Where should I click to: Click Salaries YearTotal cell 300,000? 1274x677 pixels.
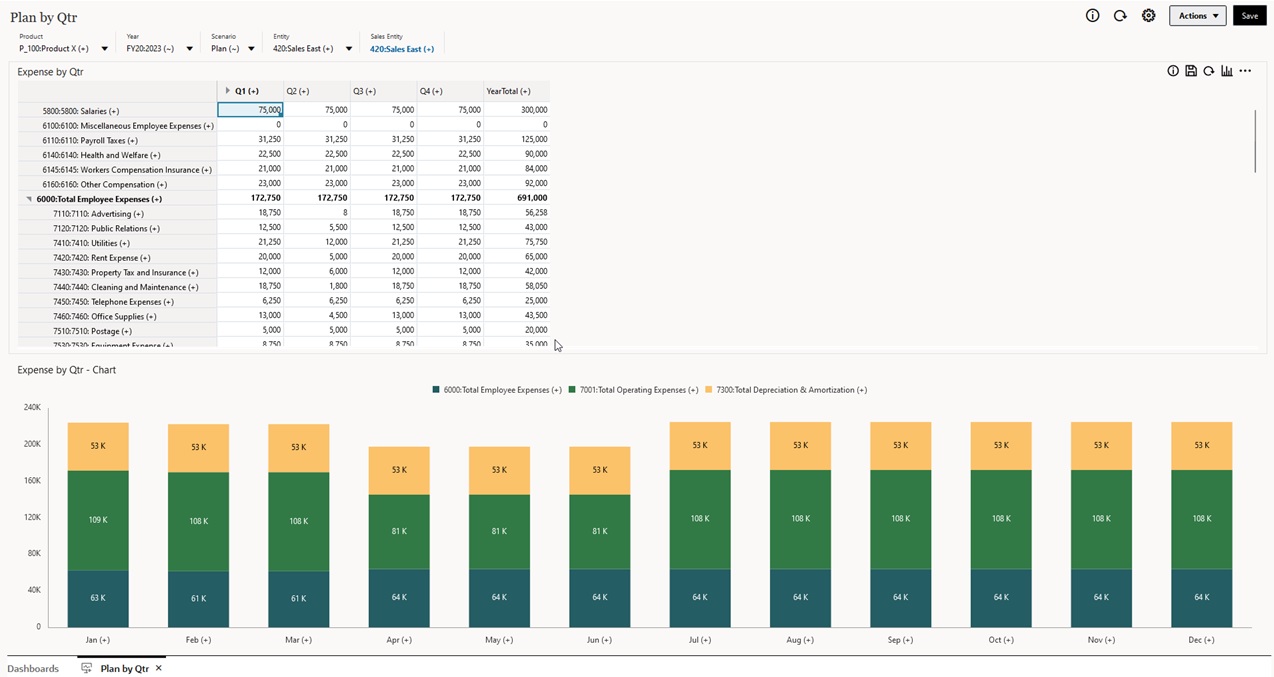(516, 110)
